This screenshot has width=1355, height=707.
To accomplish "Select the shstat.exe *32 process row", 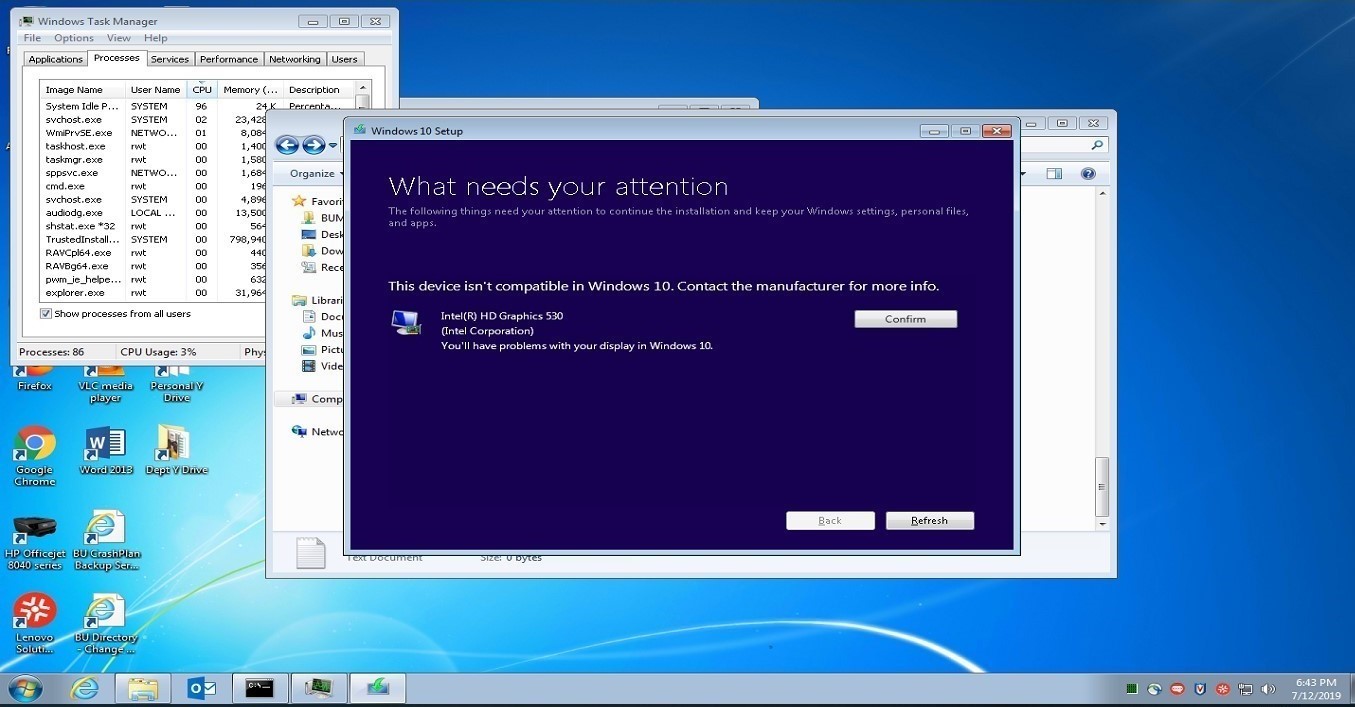I will click(x=198, y=226).
